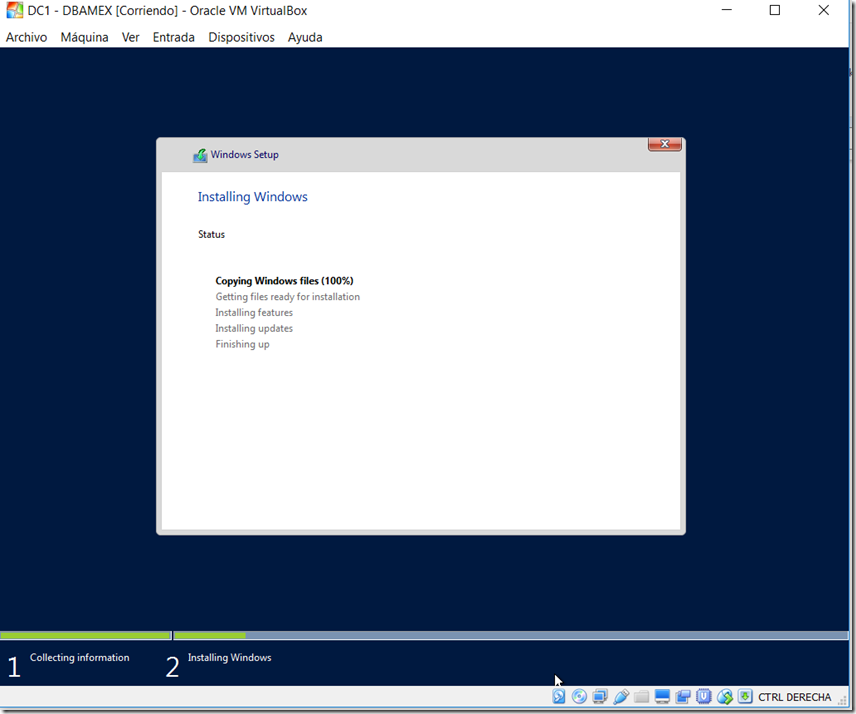Click the 'Installing features' step text
The image size is (856, 714).
(254, 312)
